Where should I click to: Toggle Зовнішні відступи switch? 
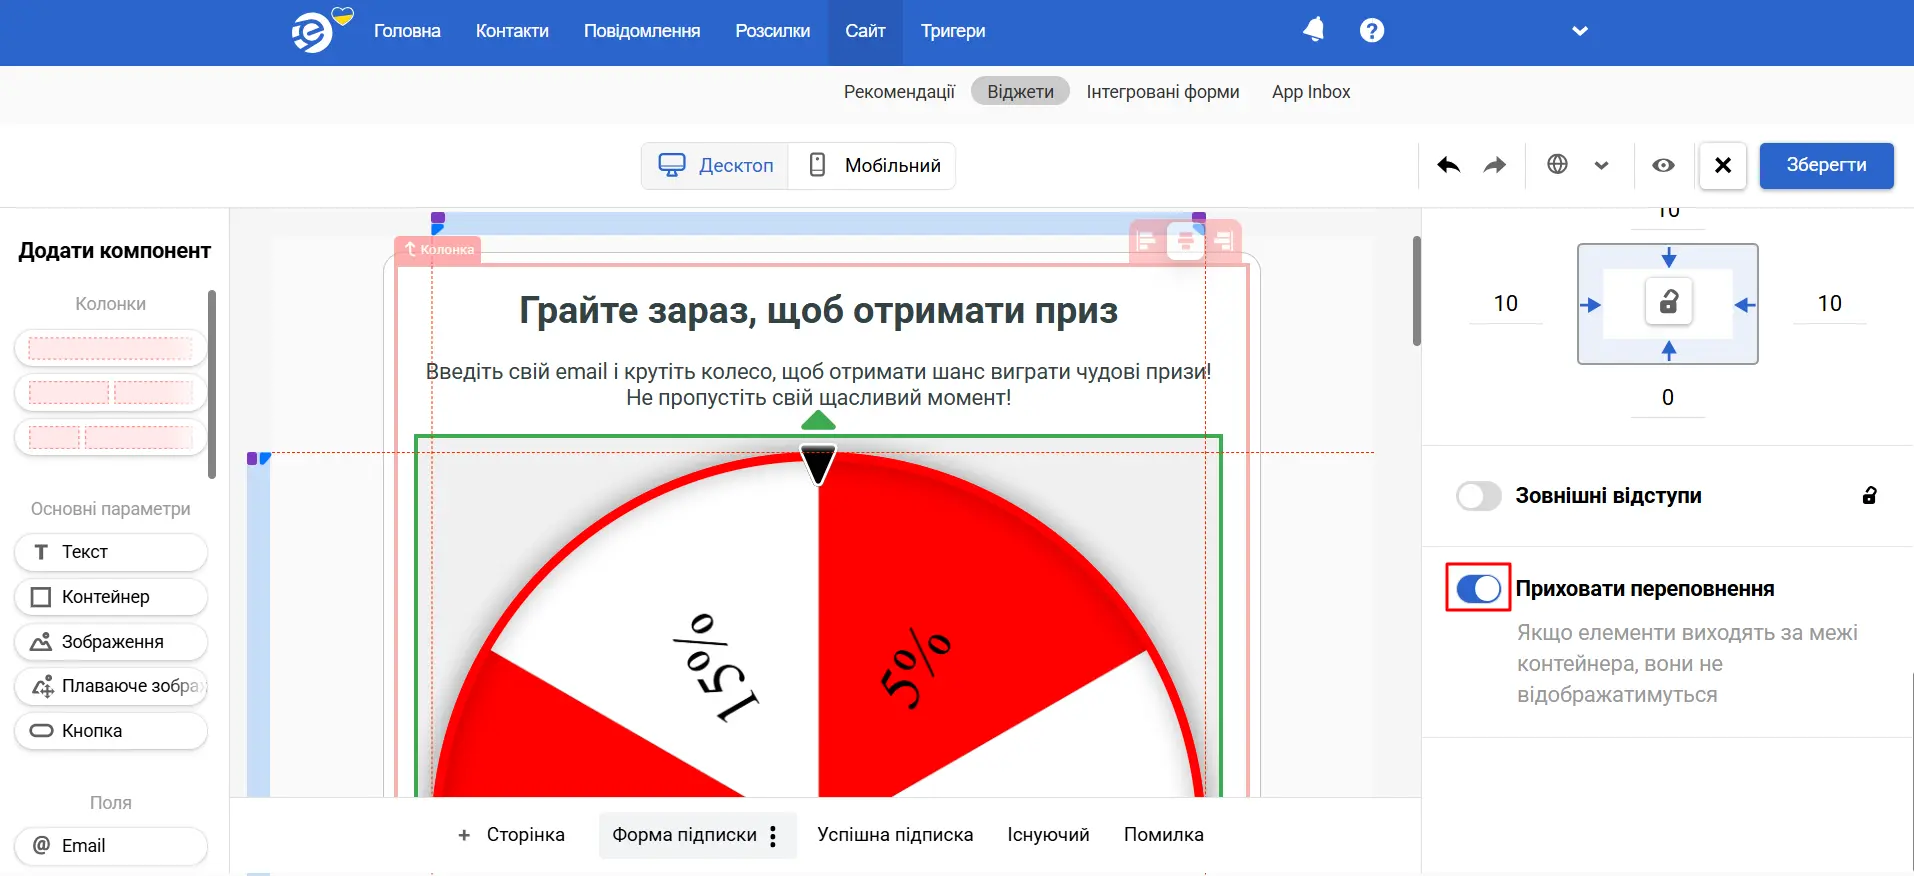point(1479,496)
